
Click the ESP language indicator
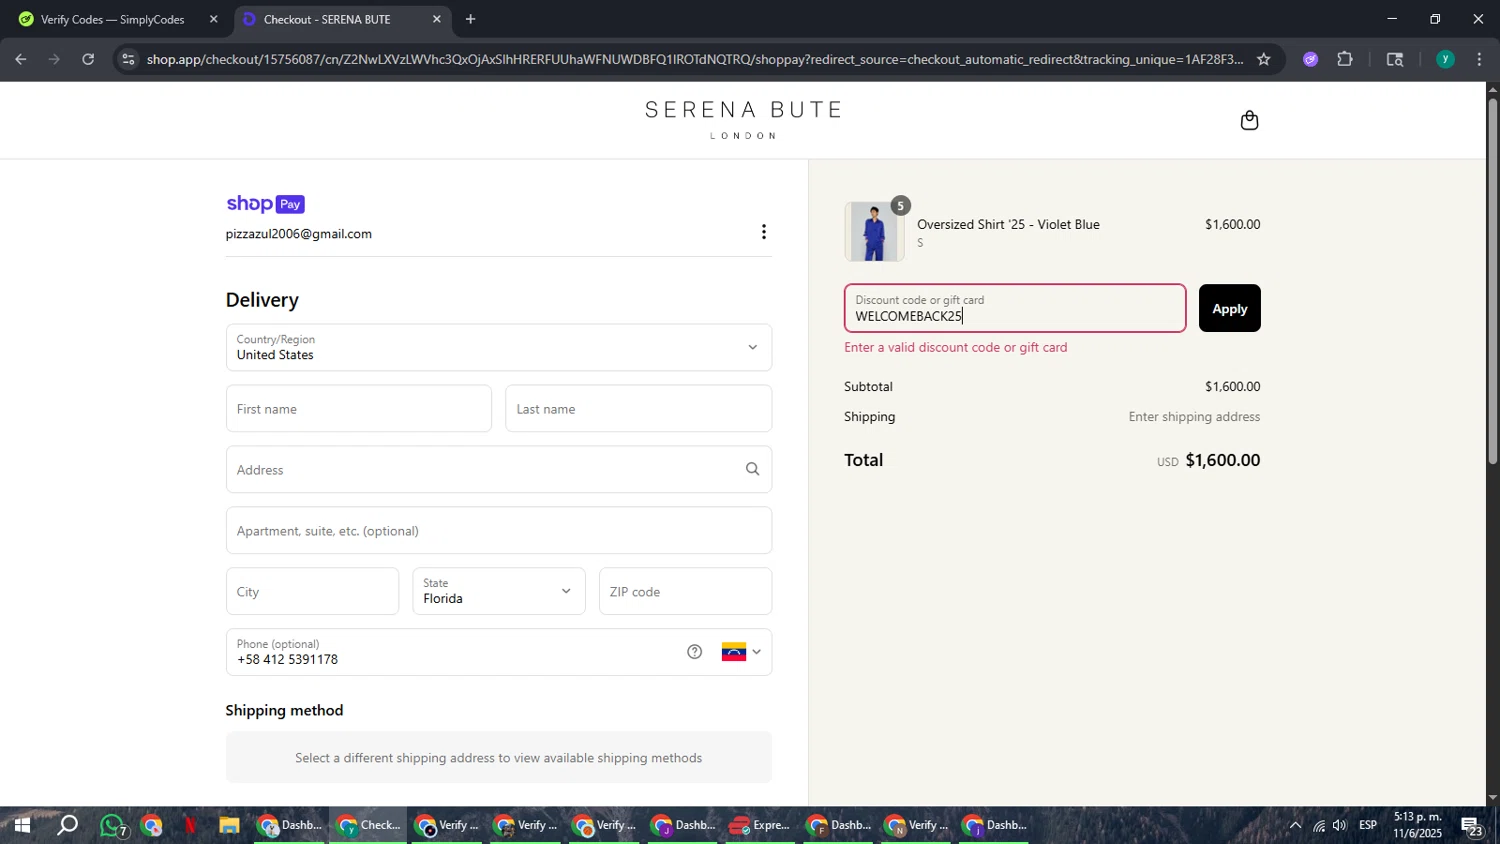[x=1368, y=825]
